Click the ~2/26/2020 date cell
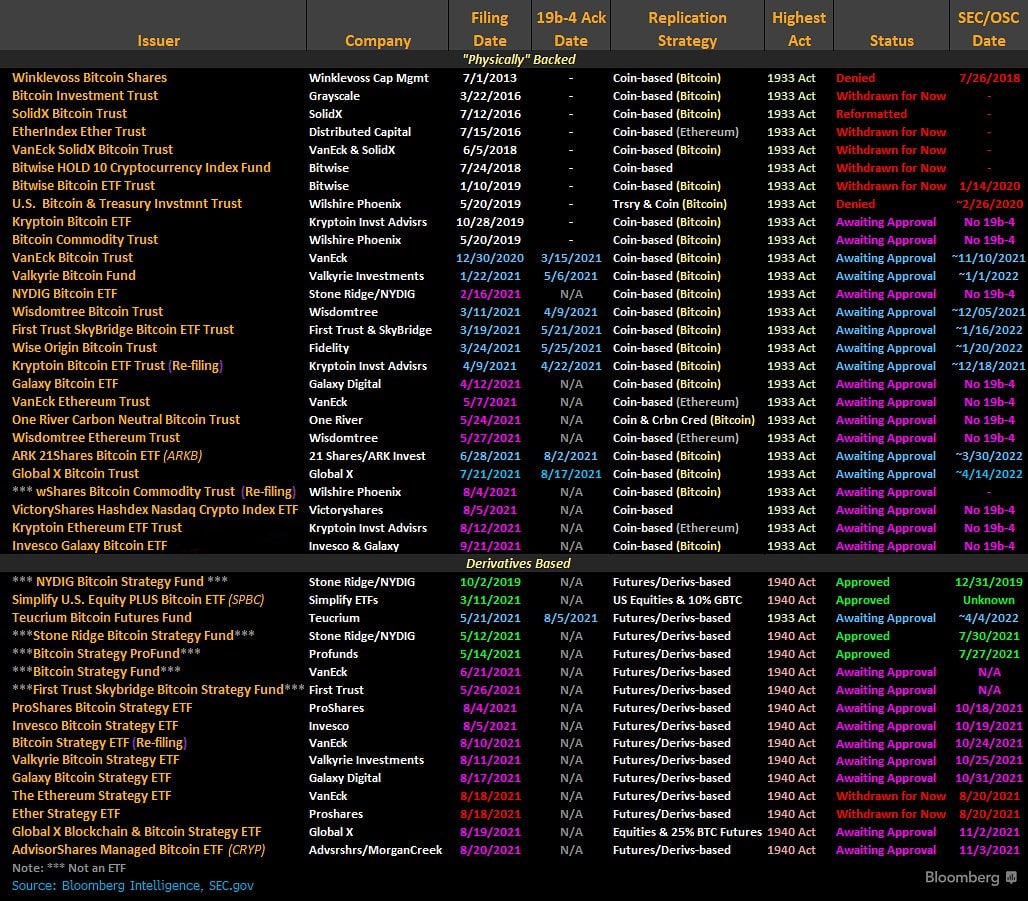The image size is (1028, 901). (989, 204)
